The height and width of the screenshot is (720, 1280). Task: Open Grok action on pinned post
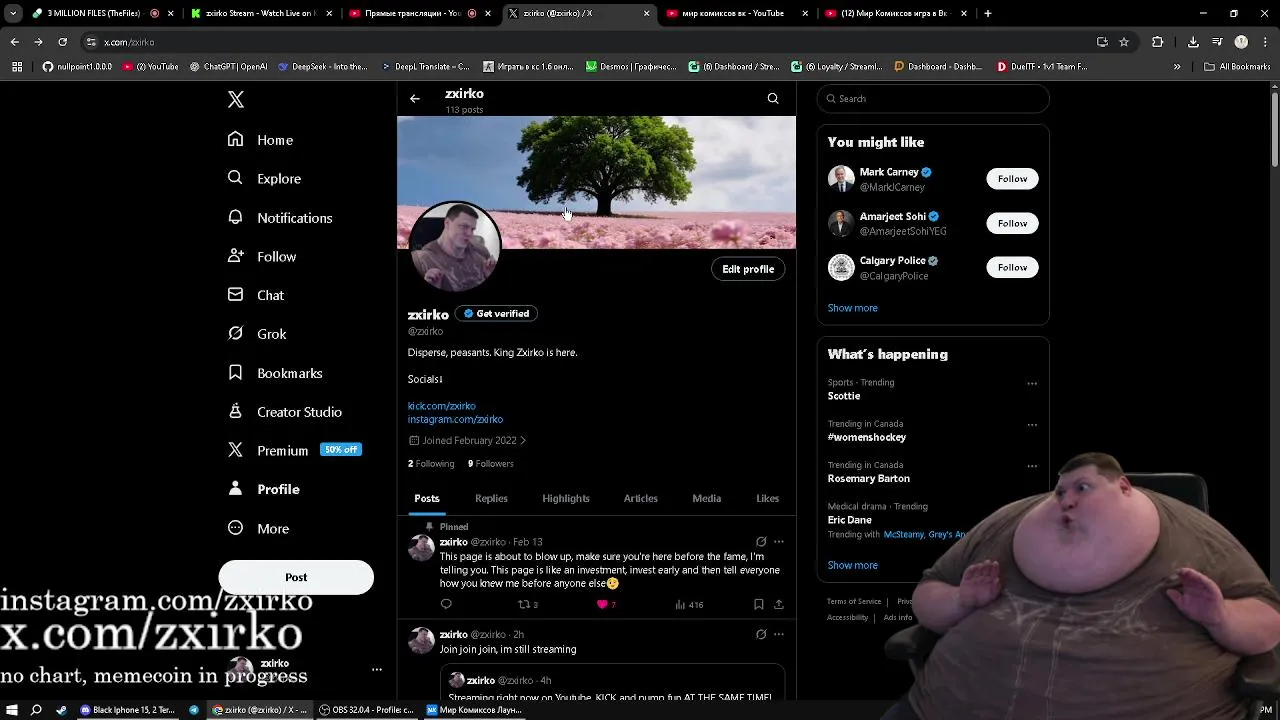click(761, 542)
